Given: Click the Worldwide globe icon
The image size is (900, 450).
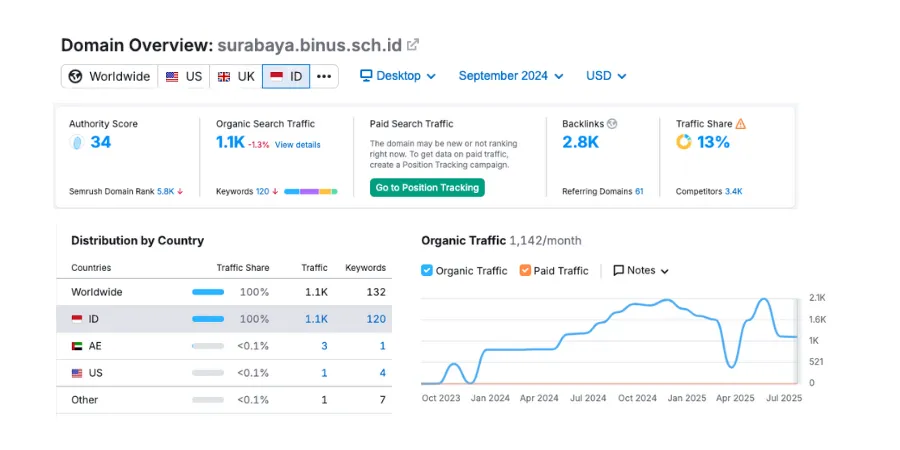Looking at the screenshot, I should click(x=75, y=77).
